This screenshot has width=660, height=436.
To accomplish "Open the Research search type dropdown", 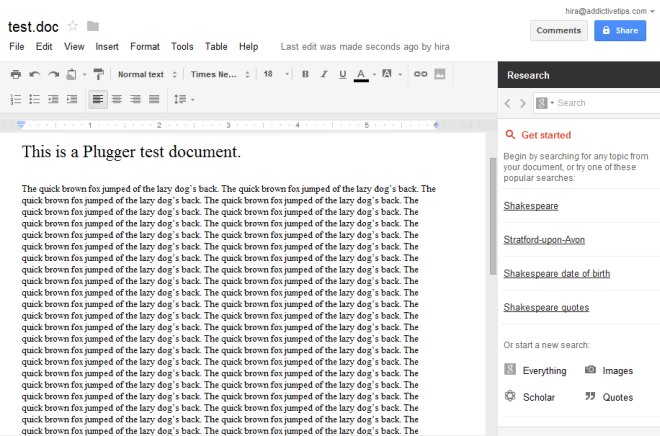I will coord(545,103).
